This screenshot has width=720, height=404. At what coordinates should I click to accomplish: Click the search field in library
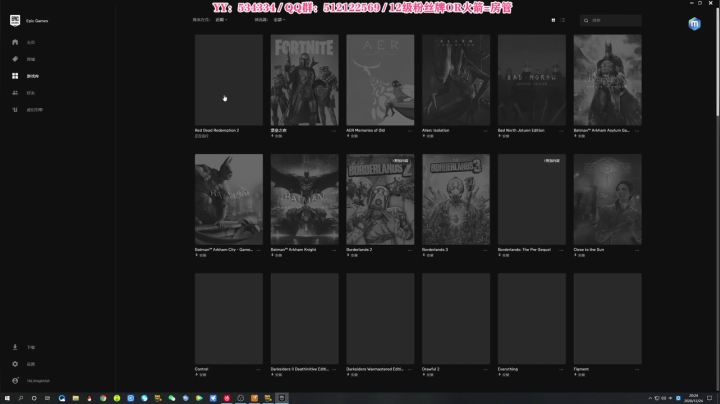[611, 20]
